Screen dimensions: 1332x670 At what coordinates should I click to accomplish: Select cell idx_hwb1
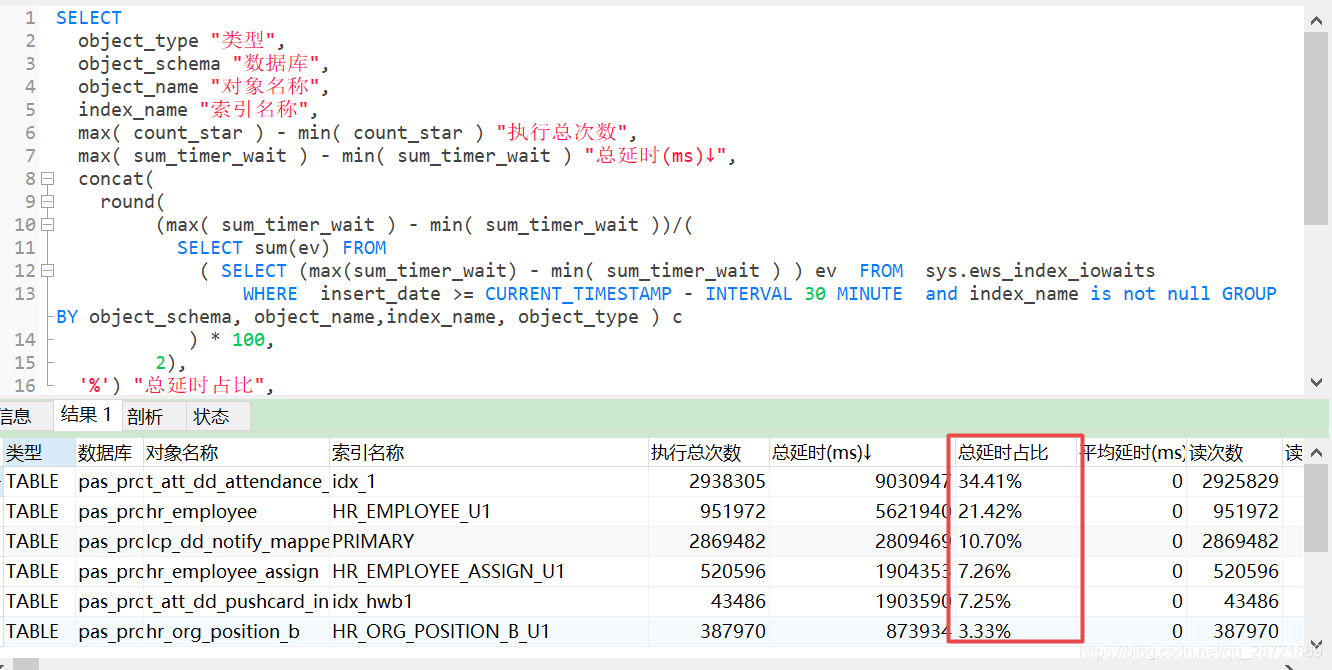coord(489,602)
